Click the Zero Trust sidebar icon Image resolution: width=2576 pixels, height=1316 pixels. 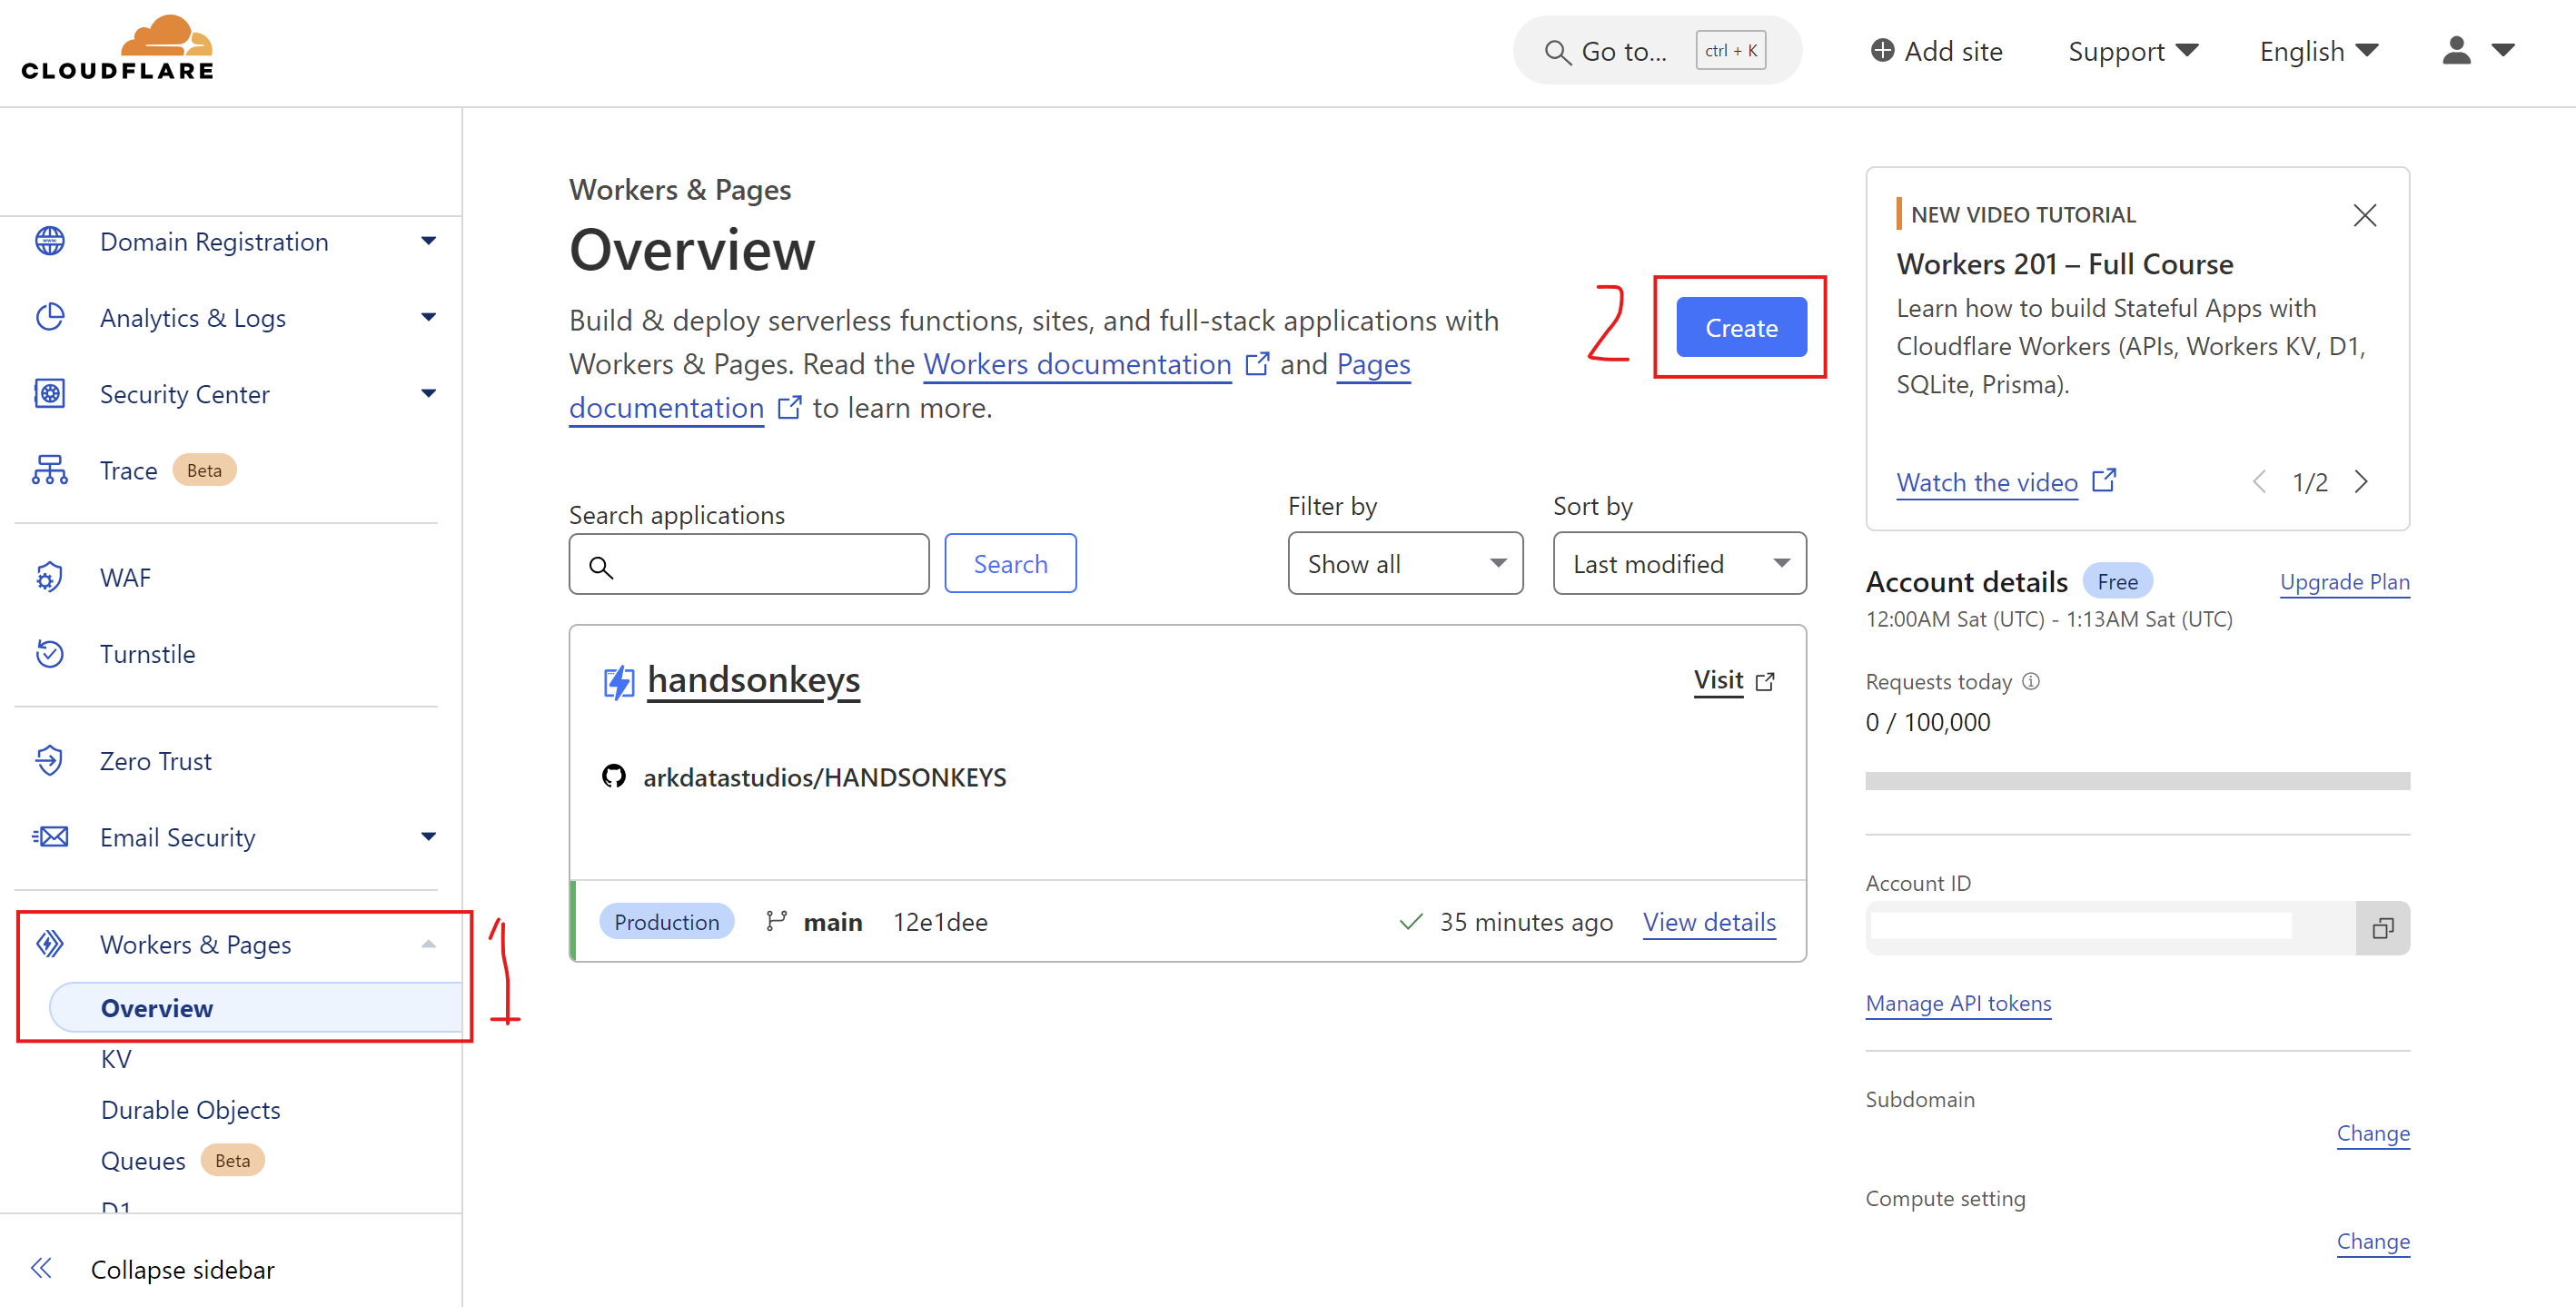[49, 760]
